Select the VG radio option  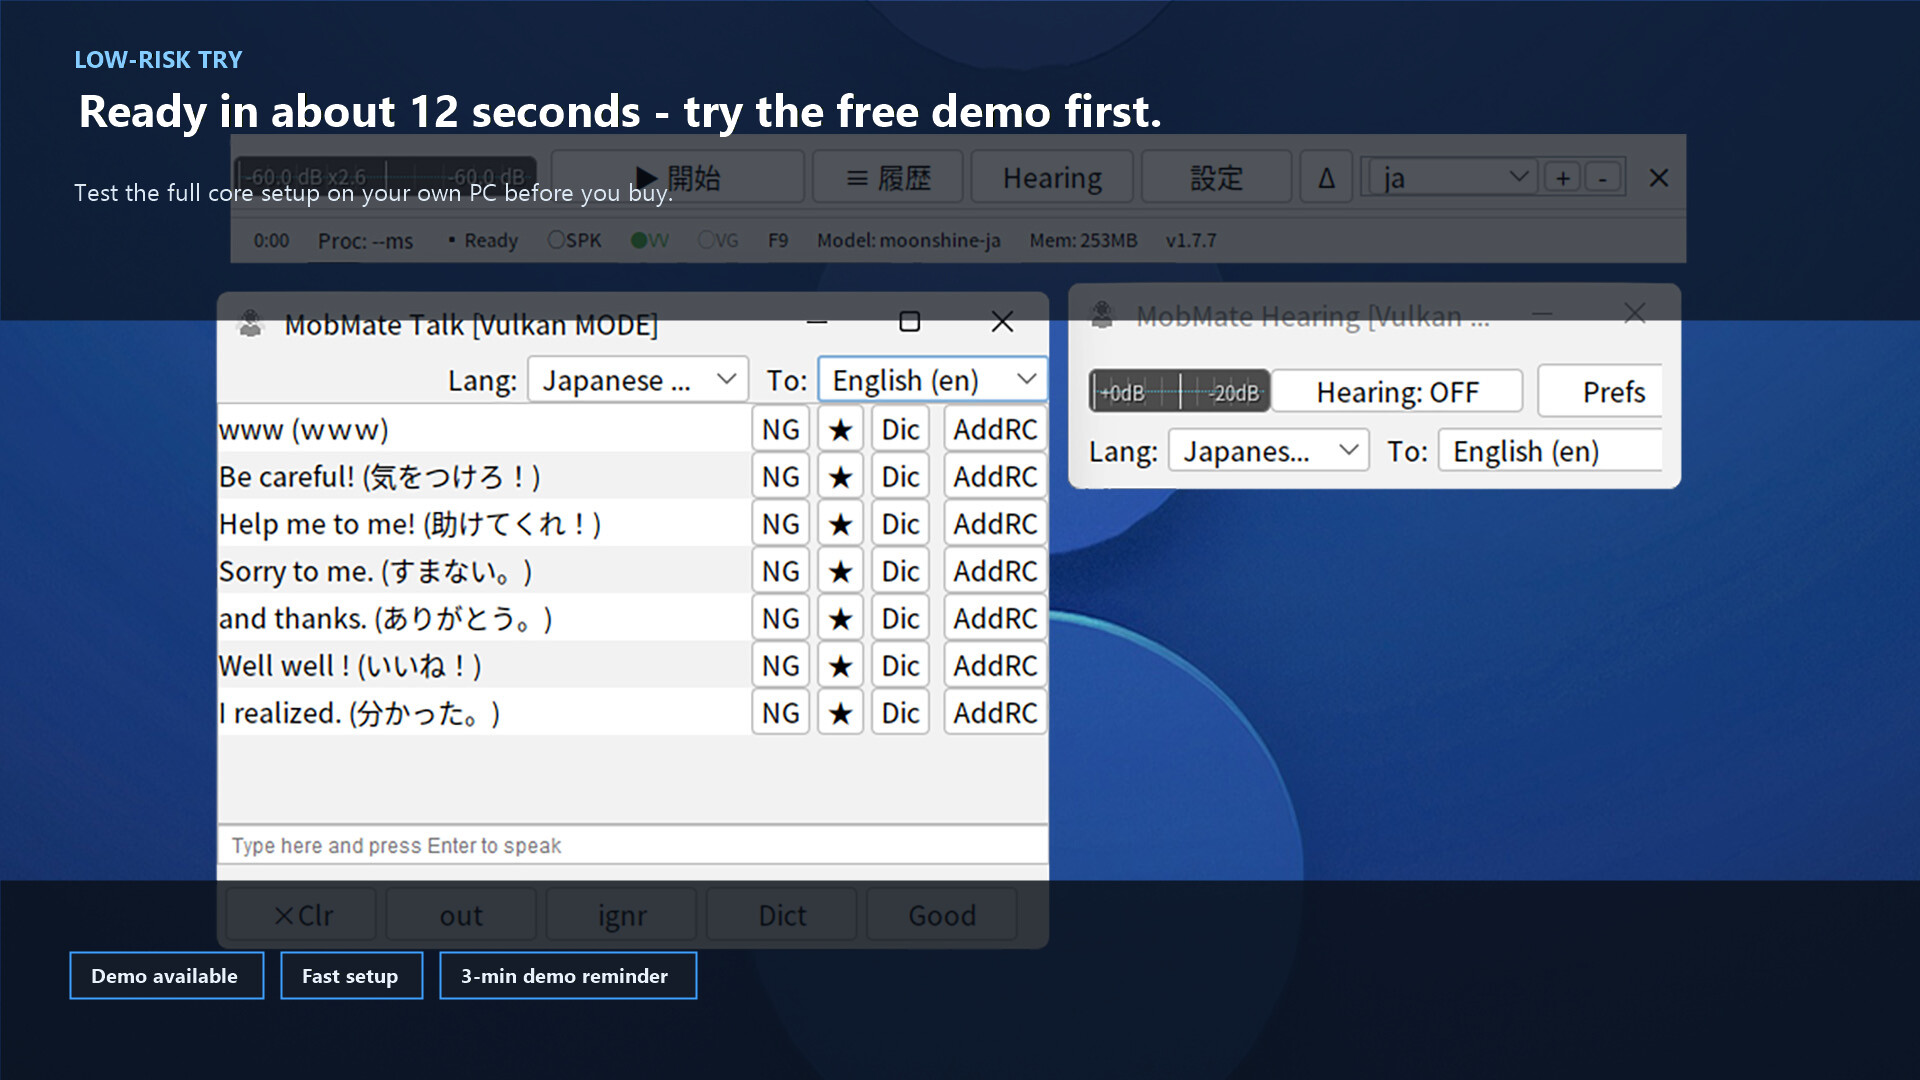(x=706, y=240)
